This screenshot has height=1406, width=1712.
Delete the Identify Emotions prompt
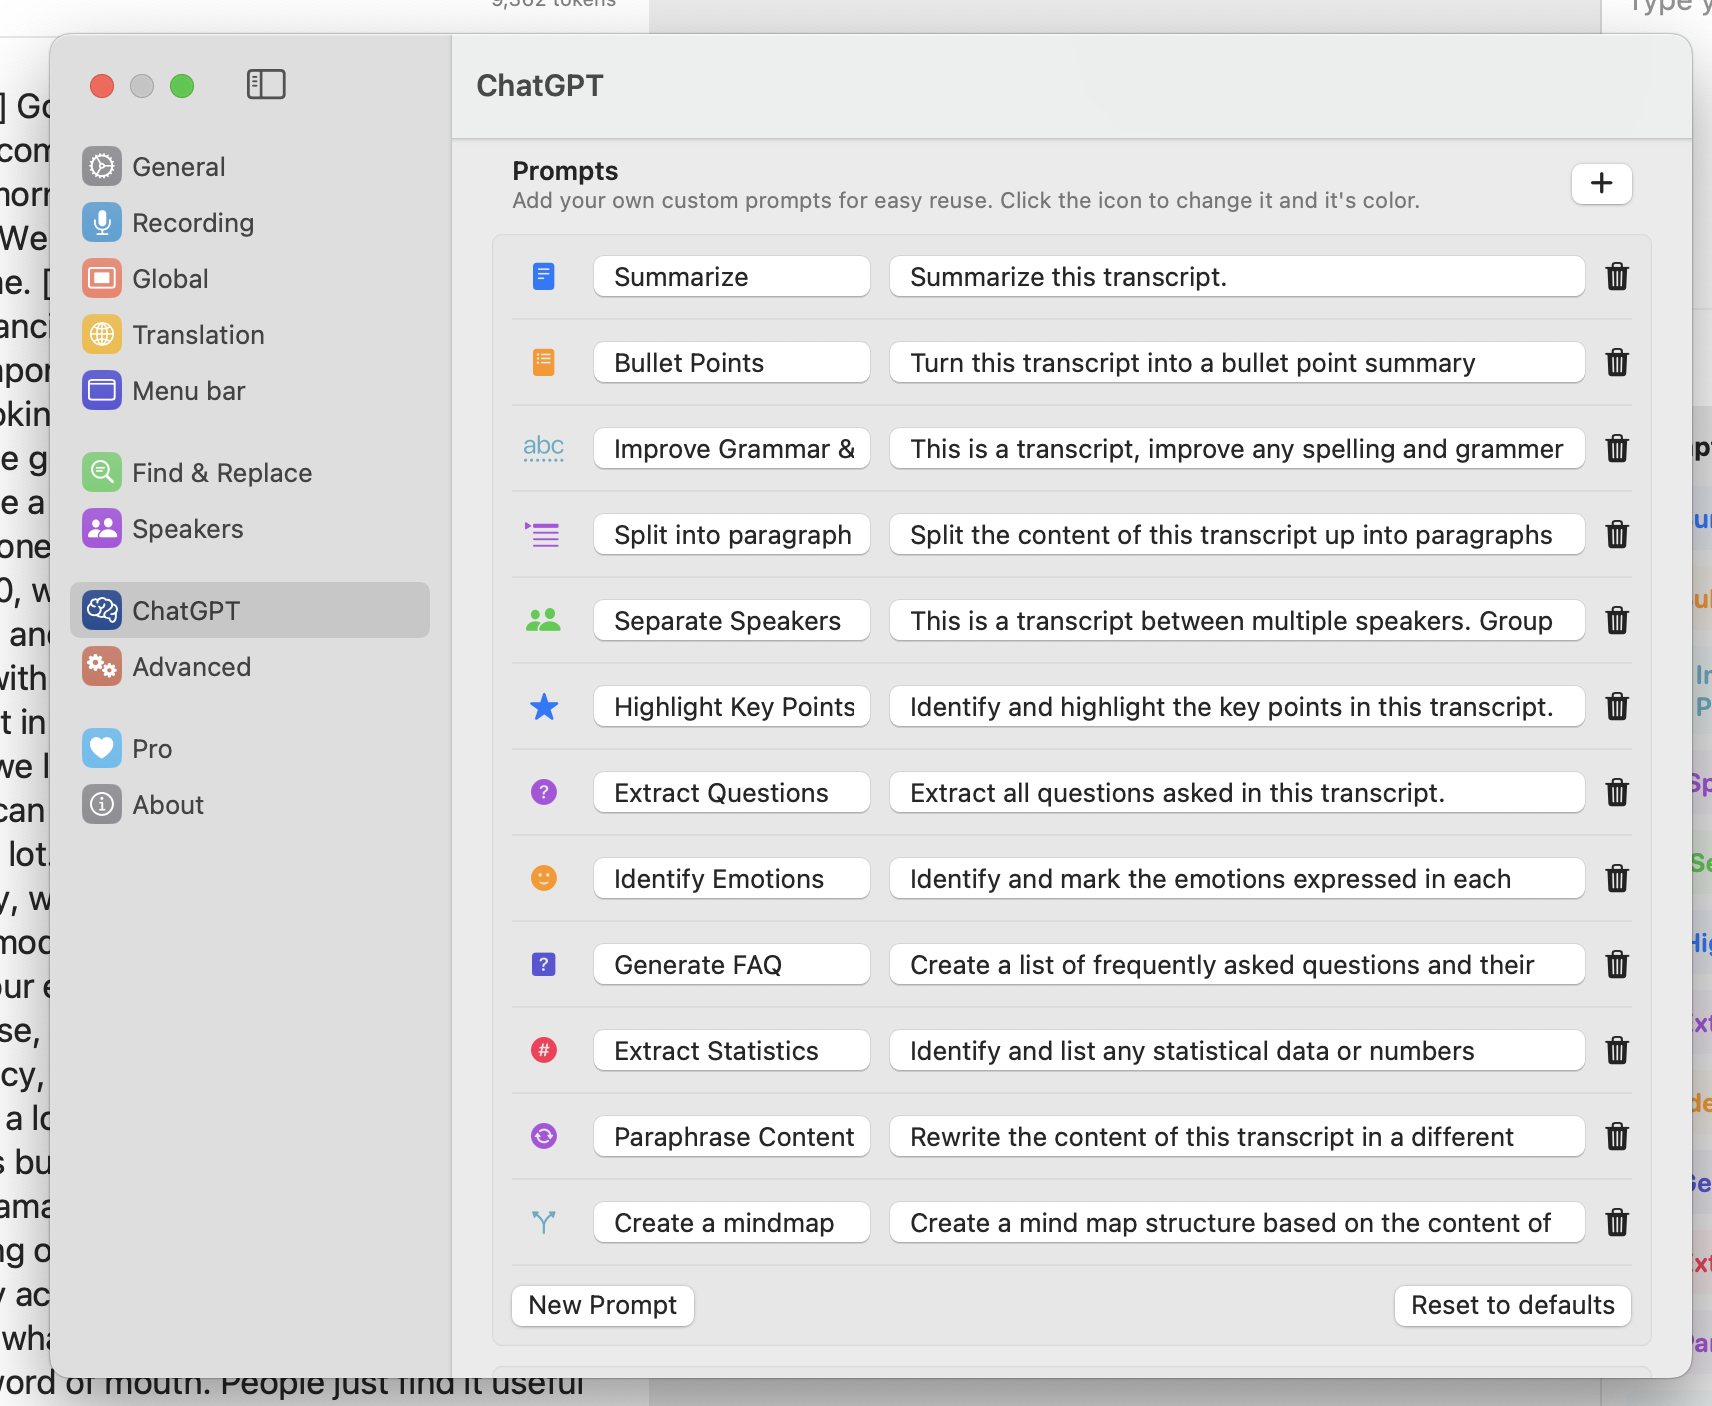[x=1617, y=878]
